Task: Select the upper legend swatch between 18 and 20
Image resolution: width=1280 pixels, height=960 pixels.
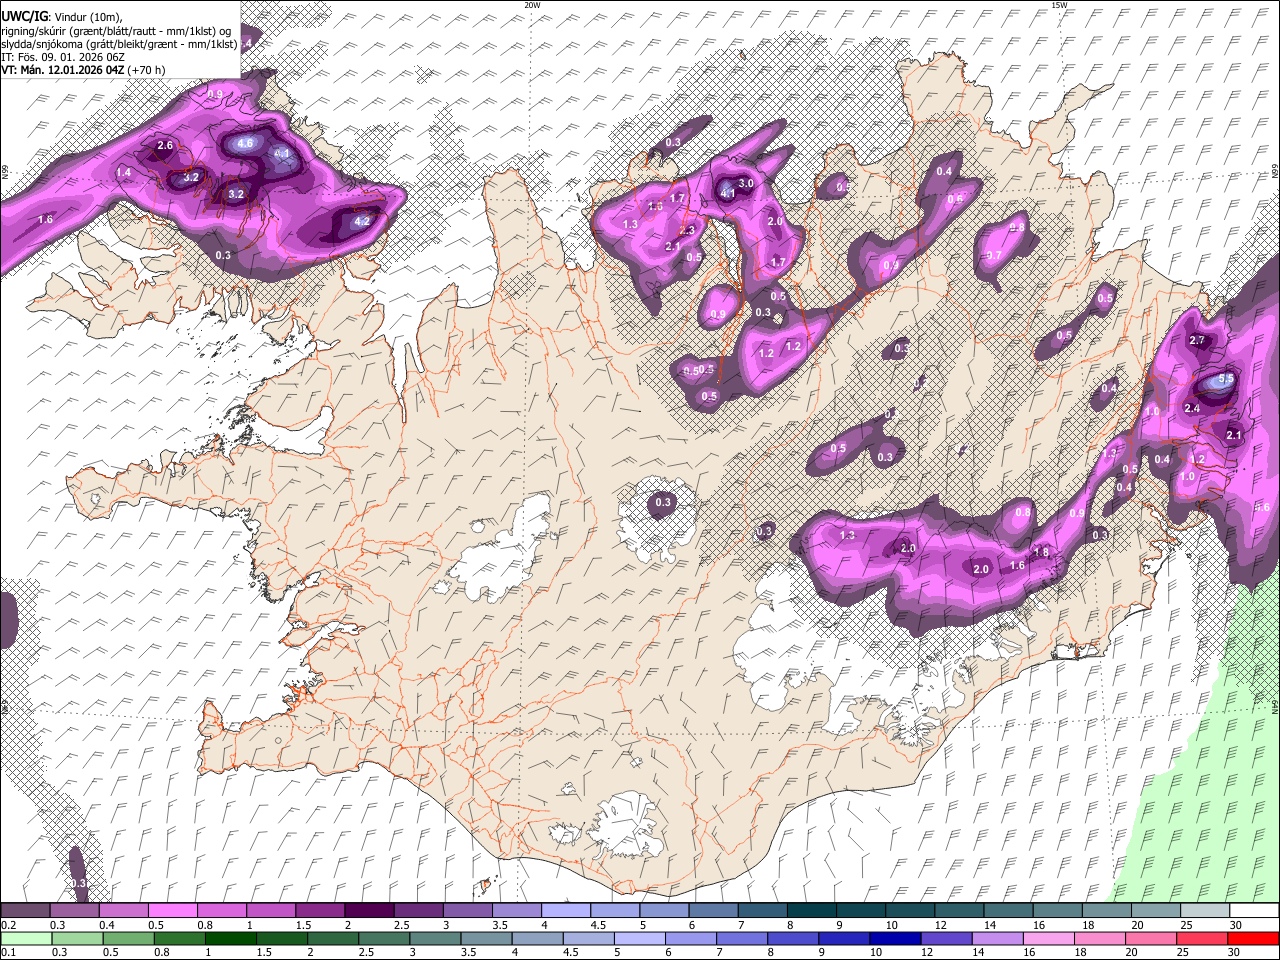Action: point(1107,910)
